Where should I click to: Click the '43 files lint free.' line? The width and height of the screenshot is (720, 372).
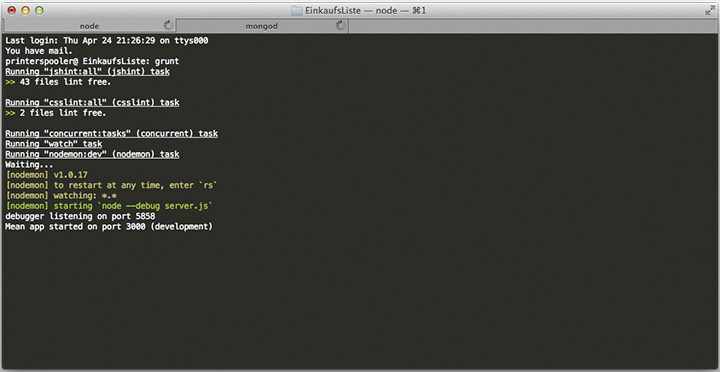pos(58,83)
